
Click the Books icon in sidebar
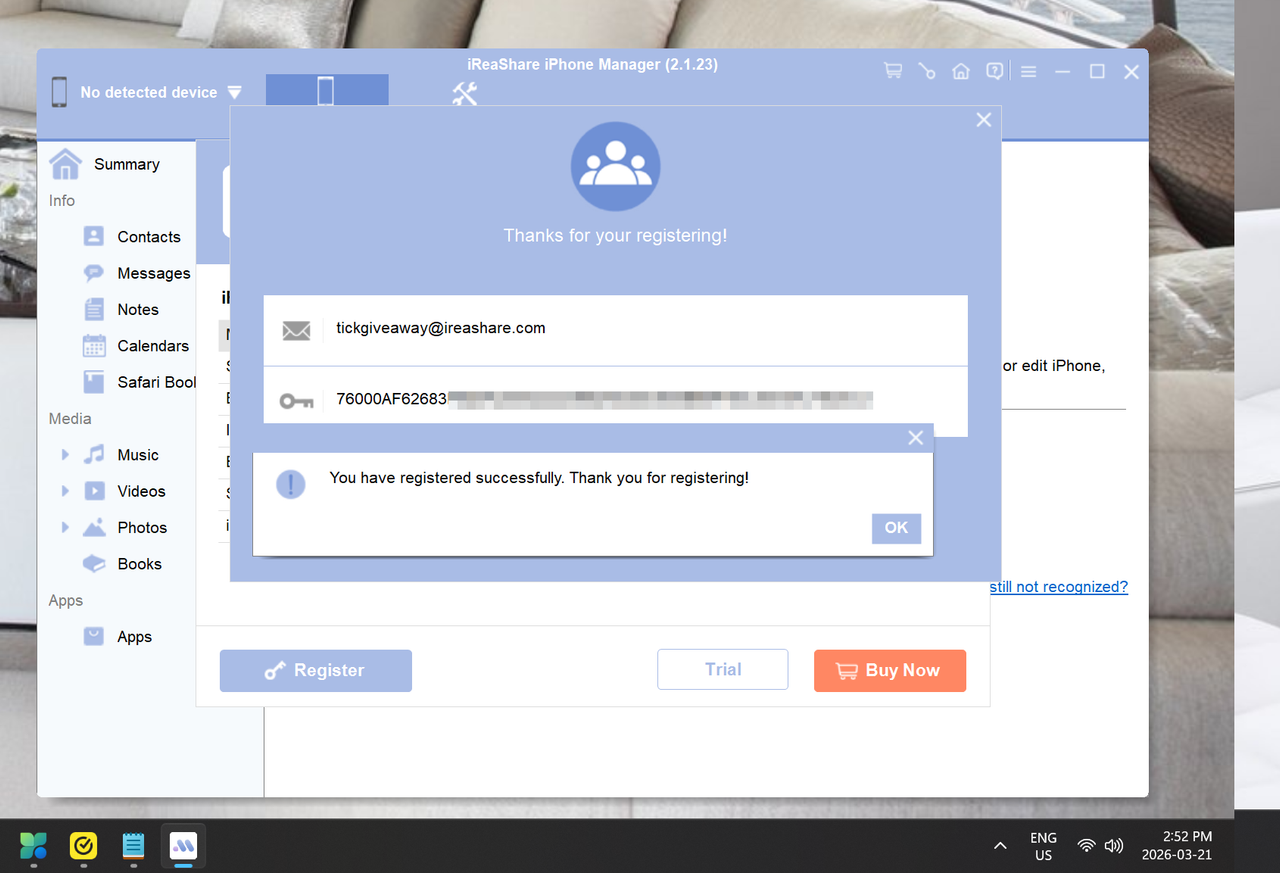[94, 564]
